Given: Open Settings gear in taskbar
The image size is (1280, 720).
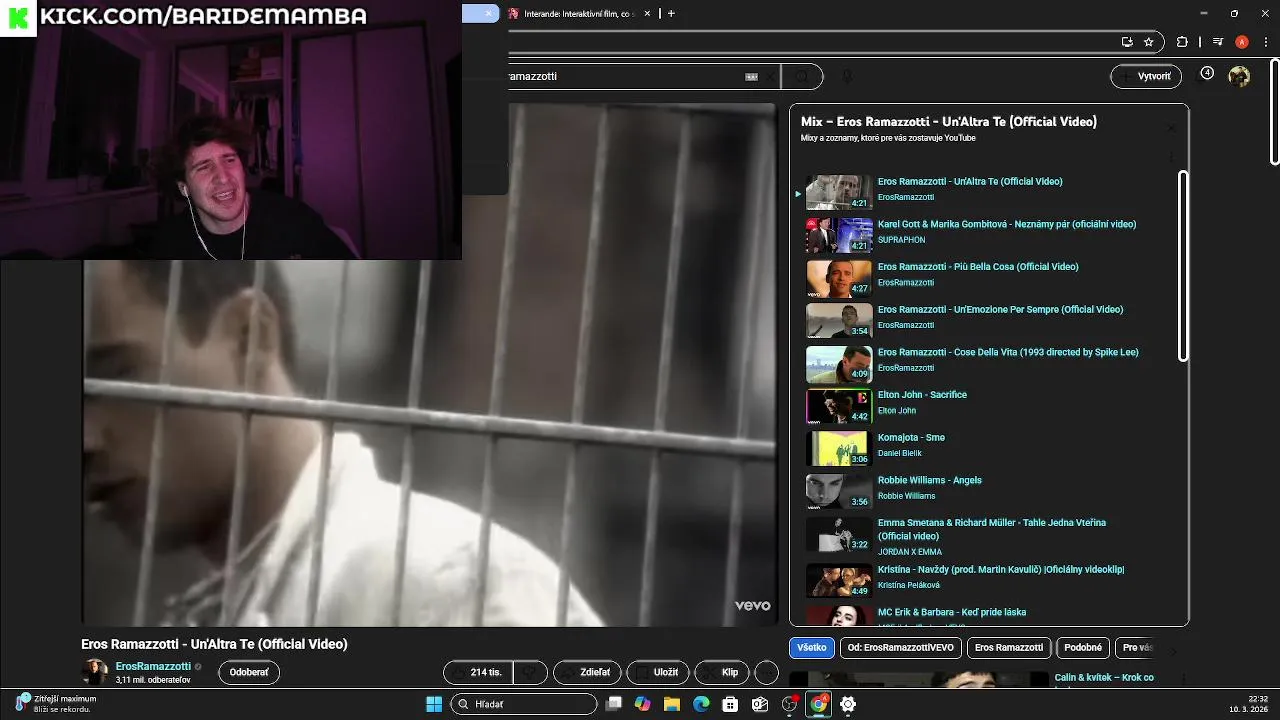Looking at the screenshot, I should pyautogui.click(x=848, y=704).
